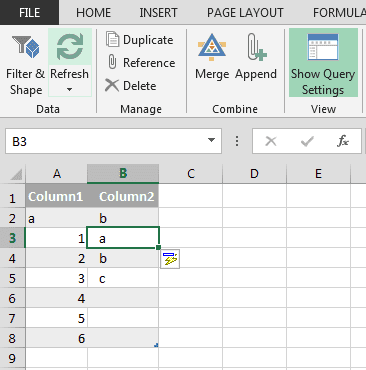Click the Append queries icon

point(256,47)
